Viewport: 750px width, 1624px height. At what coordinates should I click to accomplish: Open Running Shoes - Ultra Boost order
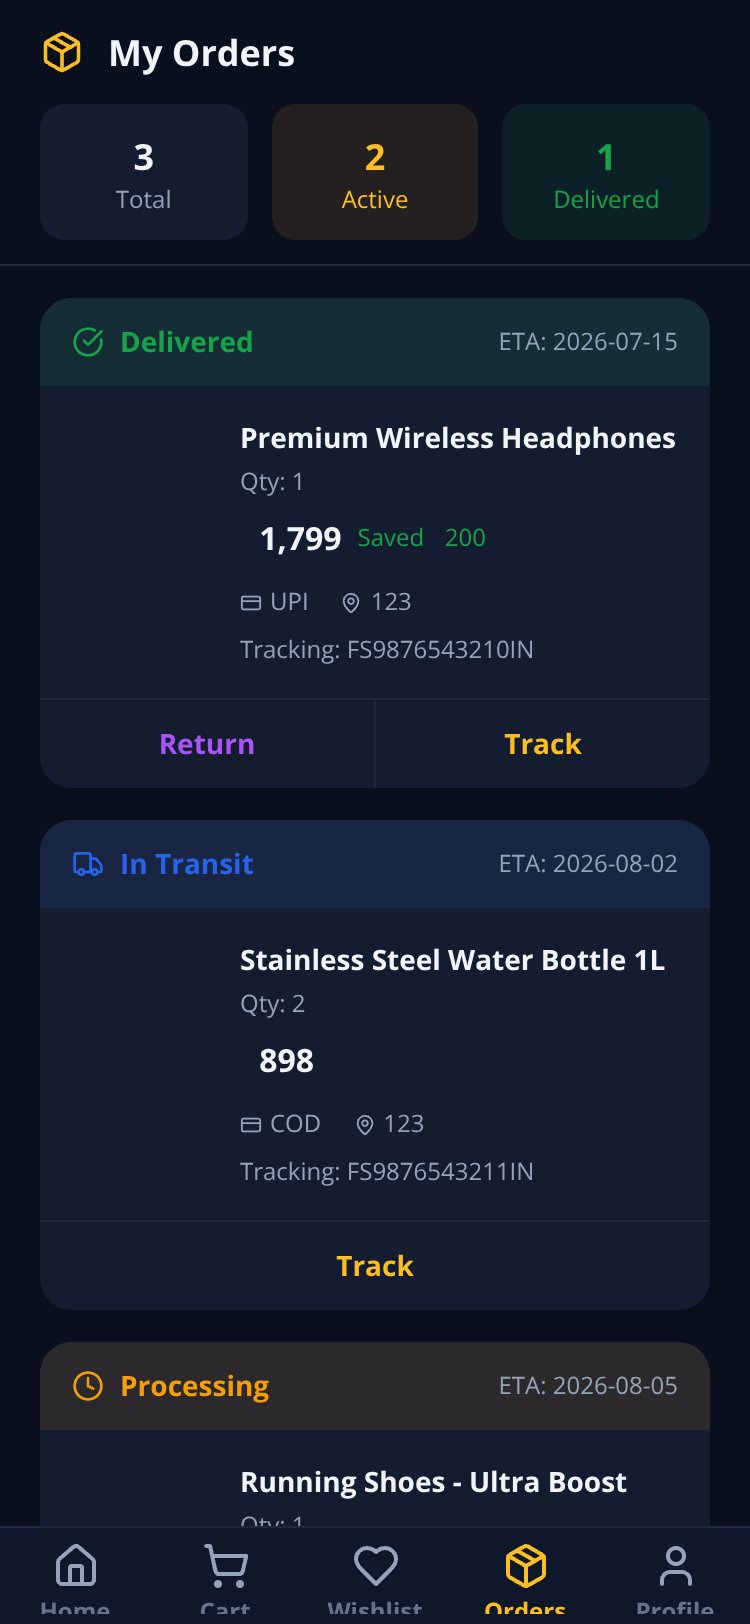click(x=434, y=1482)
